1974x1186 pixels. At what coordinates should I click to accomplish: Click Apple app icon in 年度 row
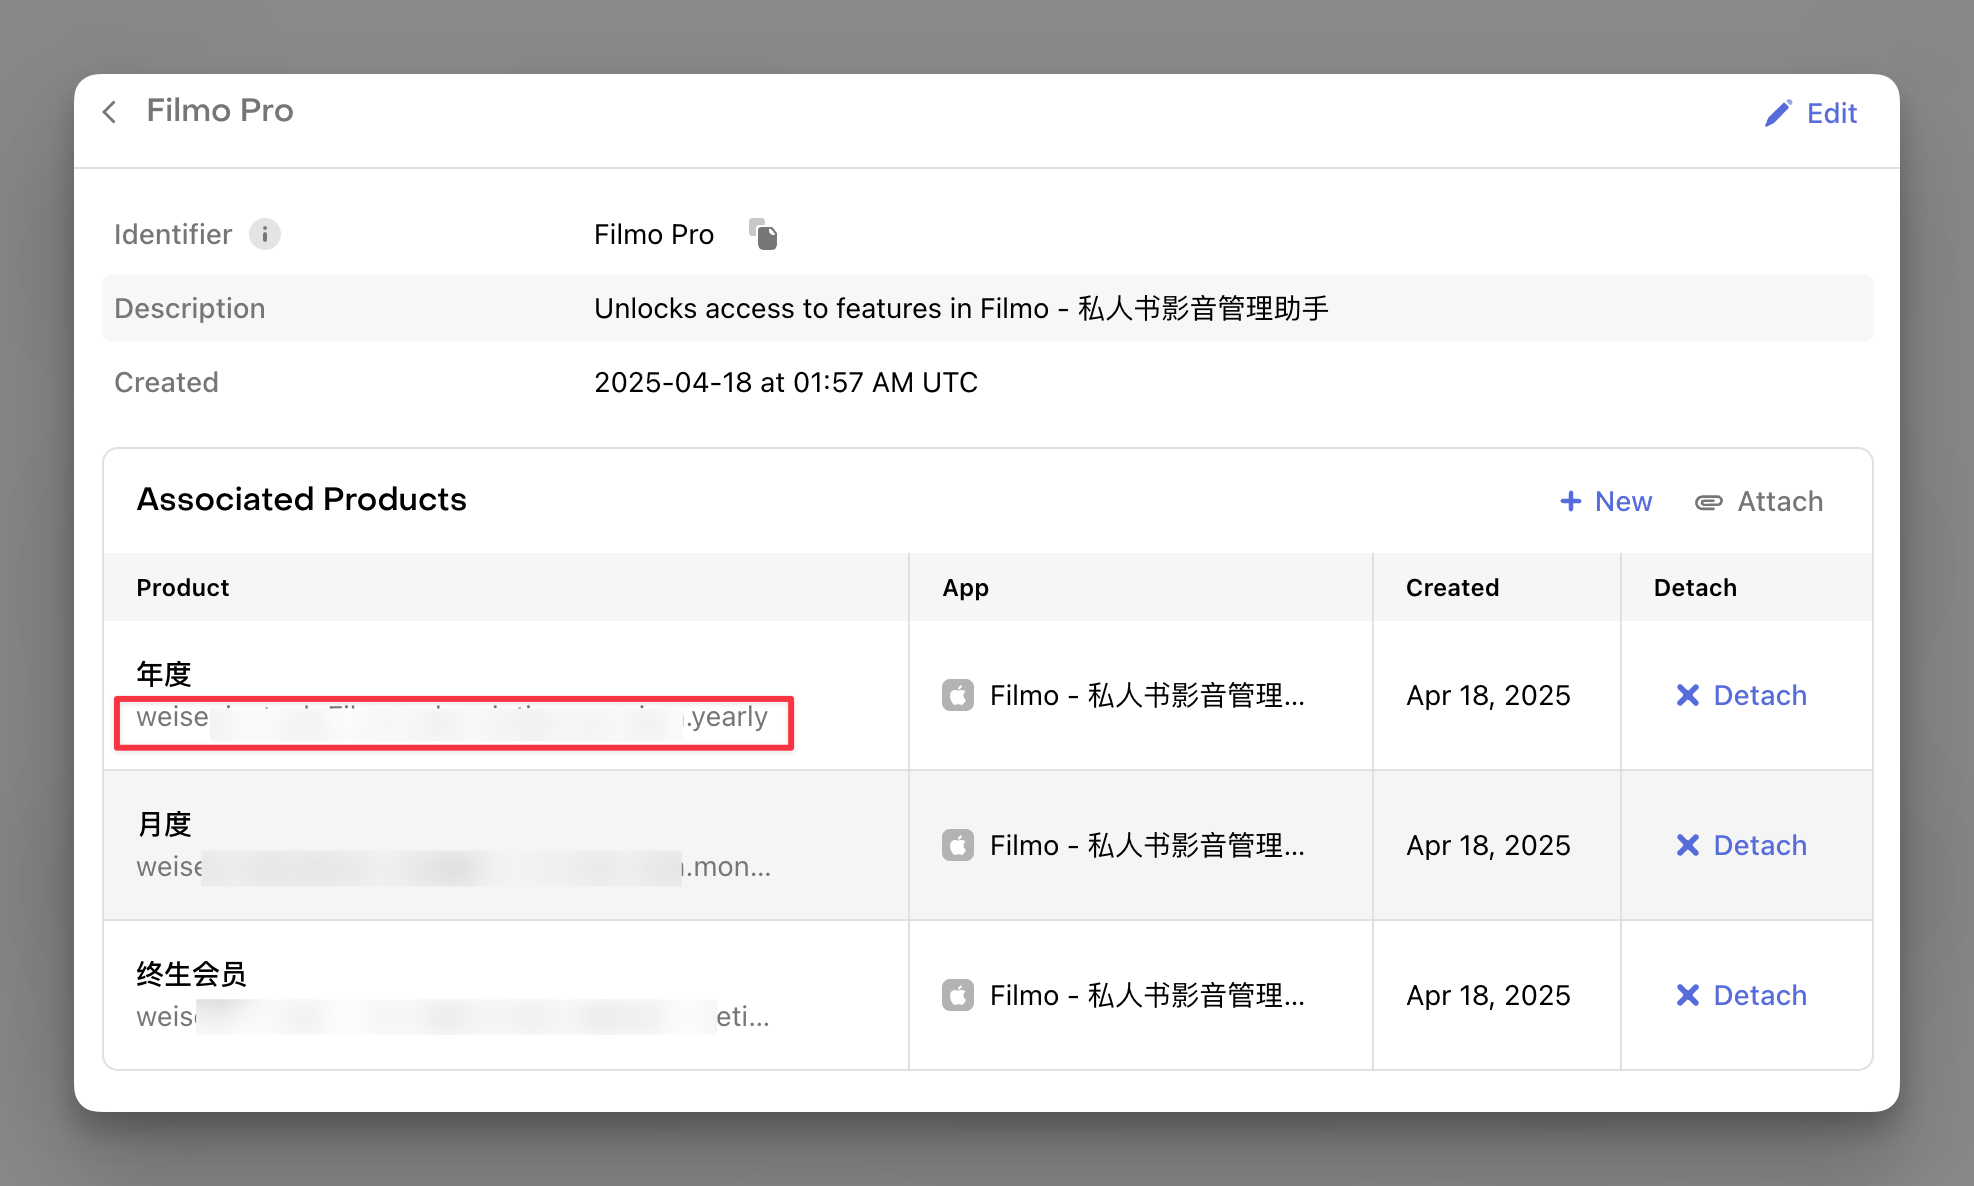point(958,695)
